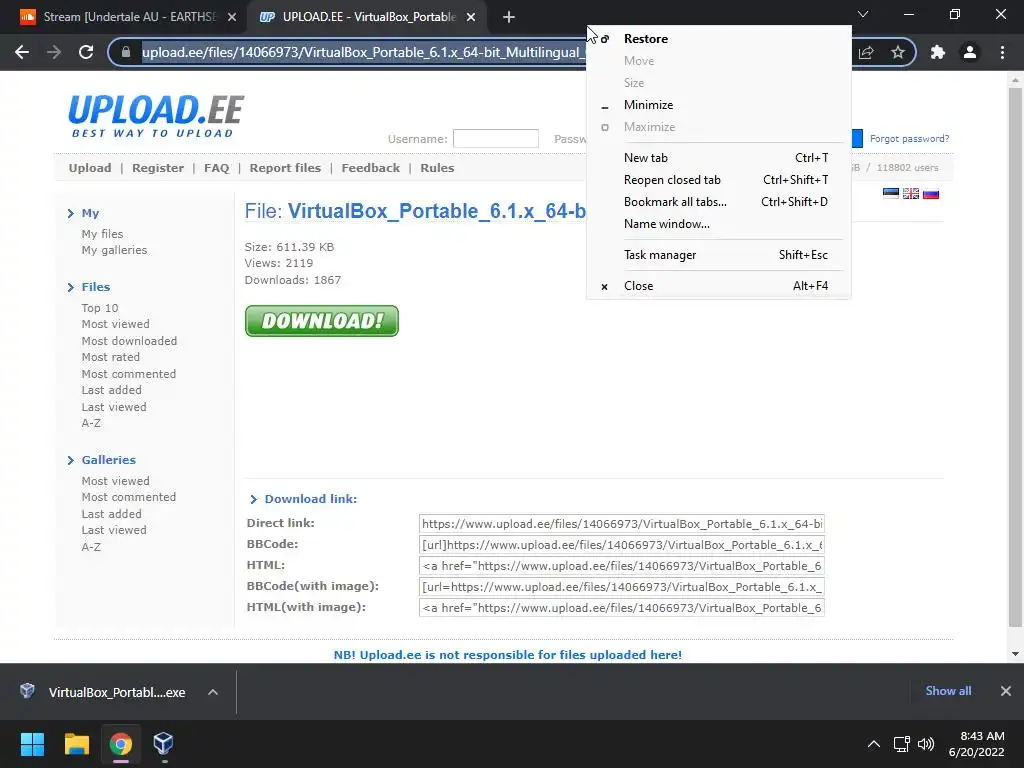Show hidden tray icons chevron
The image size is (1024, 768).
click(873, 744)
